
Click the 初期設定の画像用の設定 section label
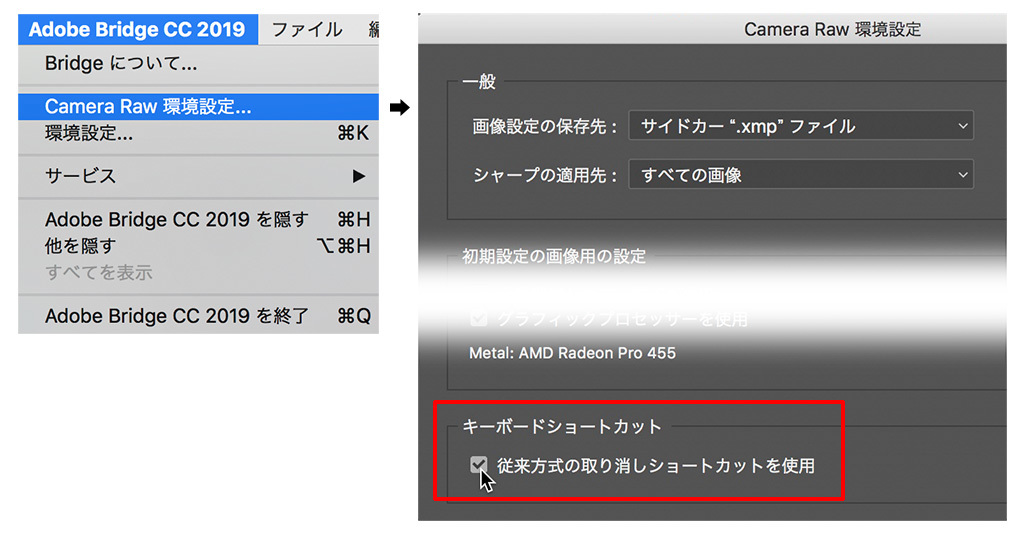(554, 256)
